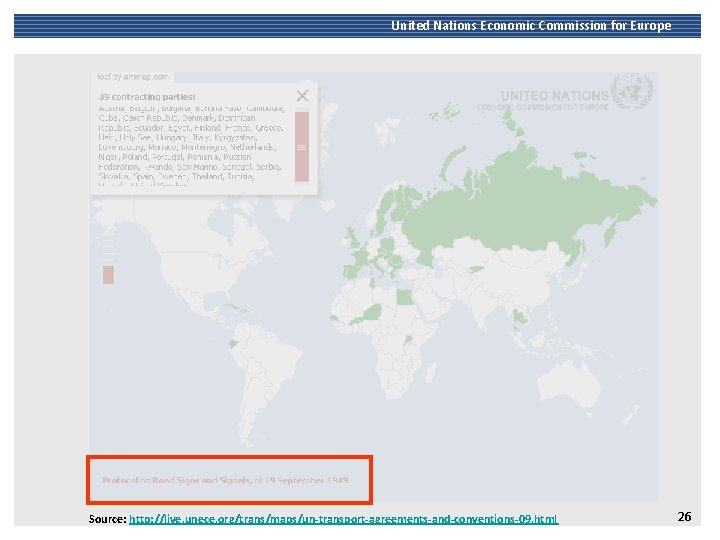The height and width of the screenshot is (540, 720).
Task: Click Niger highlighted on the map
Action: pos(373,313)
